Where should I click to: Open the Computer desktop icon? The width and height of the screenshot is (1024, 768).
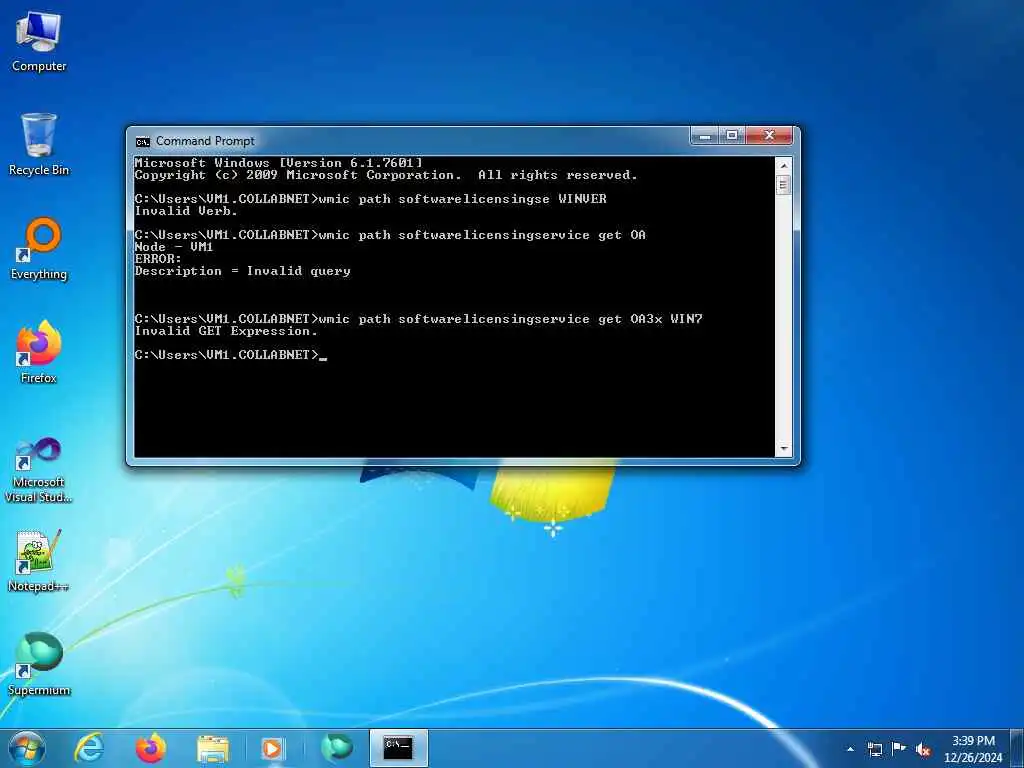[39, 40]
